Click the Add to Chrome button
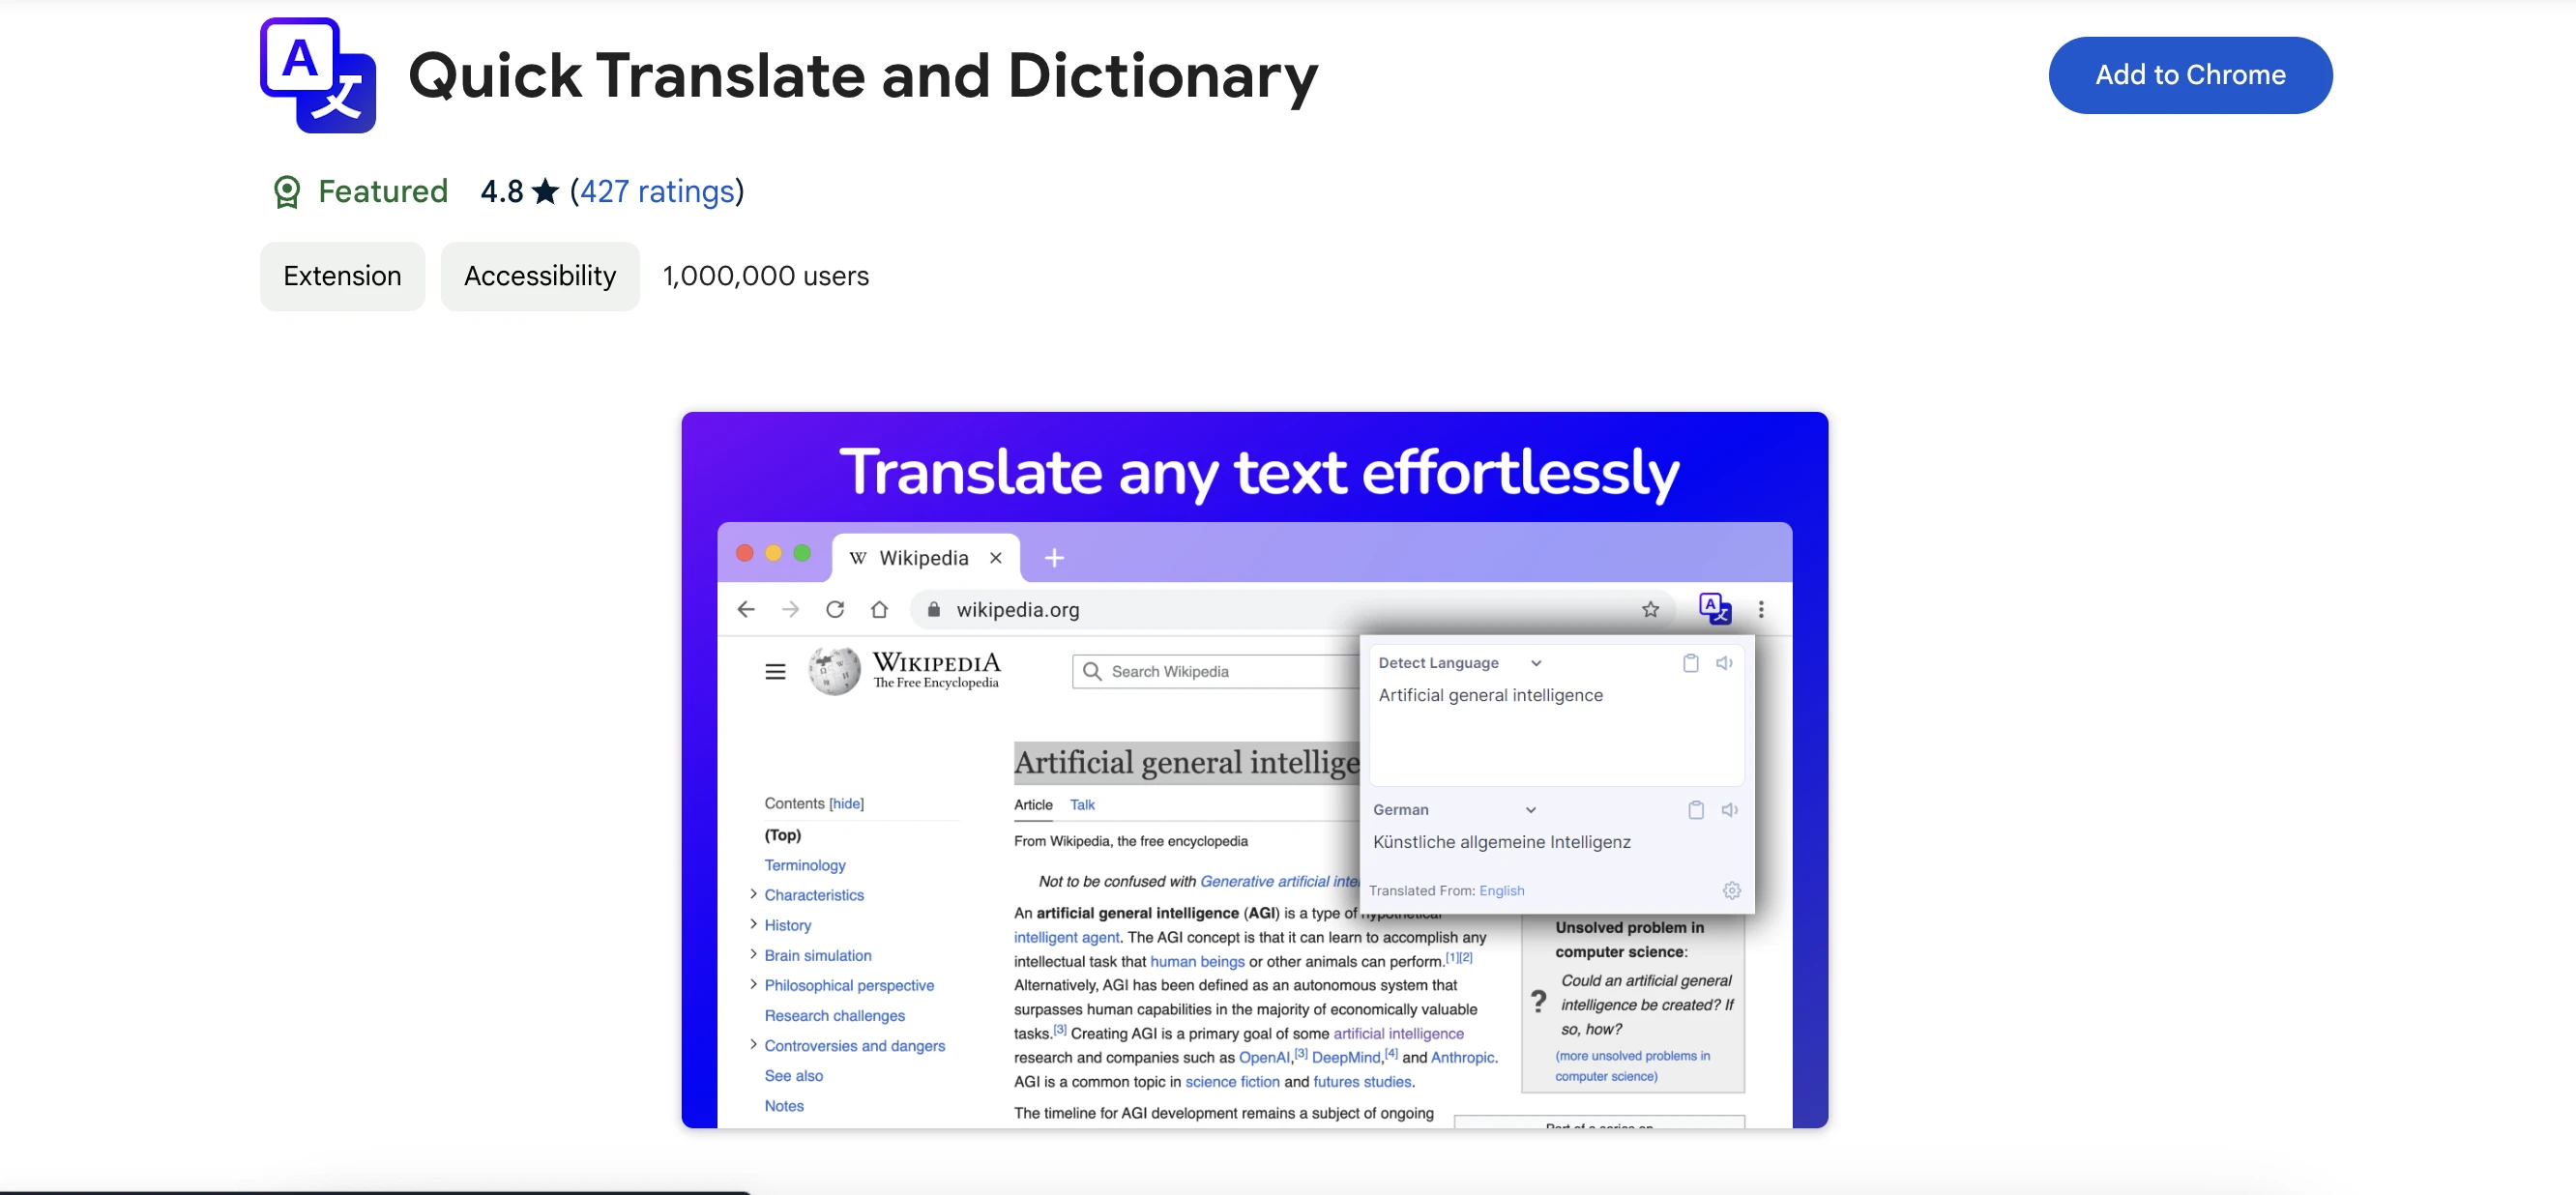This screenshot has width=2576, height=1195. tap(2189, 75)
